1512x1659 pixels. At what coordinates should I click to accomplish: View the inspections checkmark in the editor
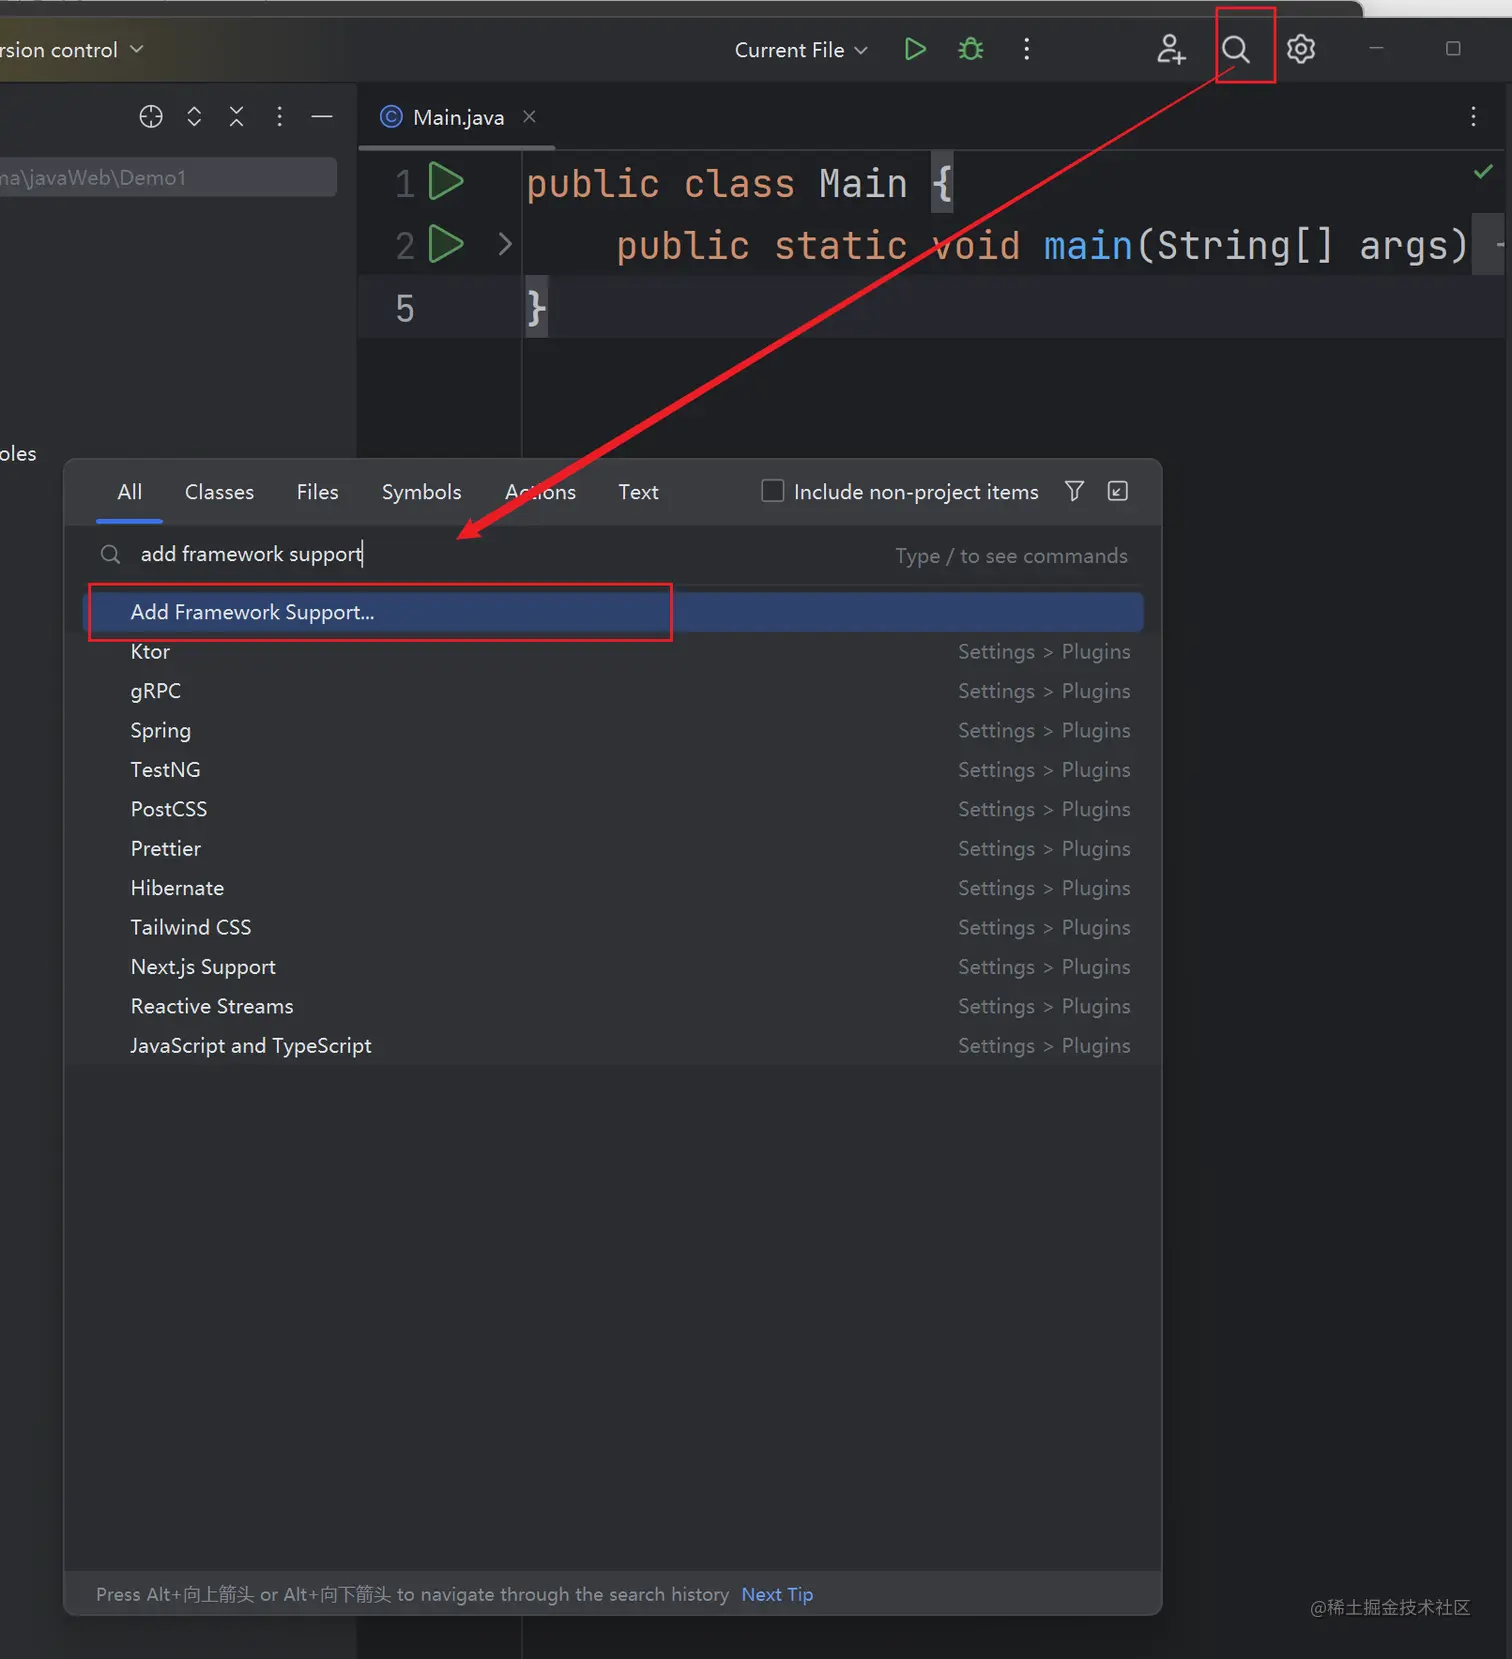pyautogui.click(x=1483, y=172)
